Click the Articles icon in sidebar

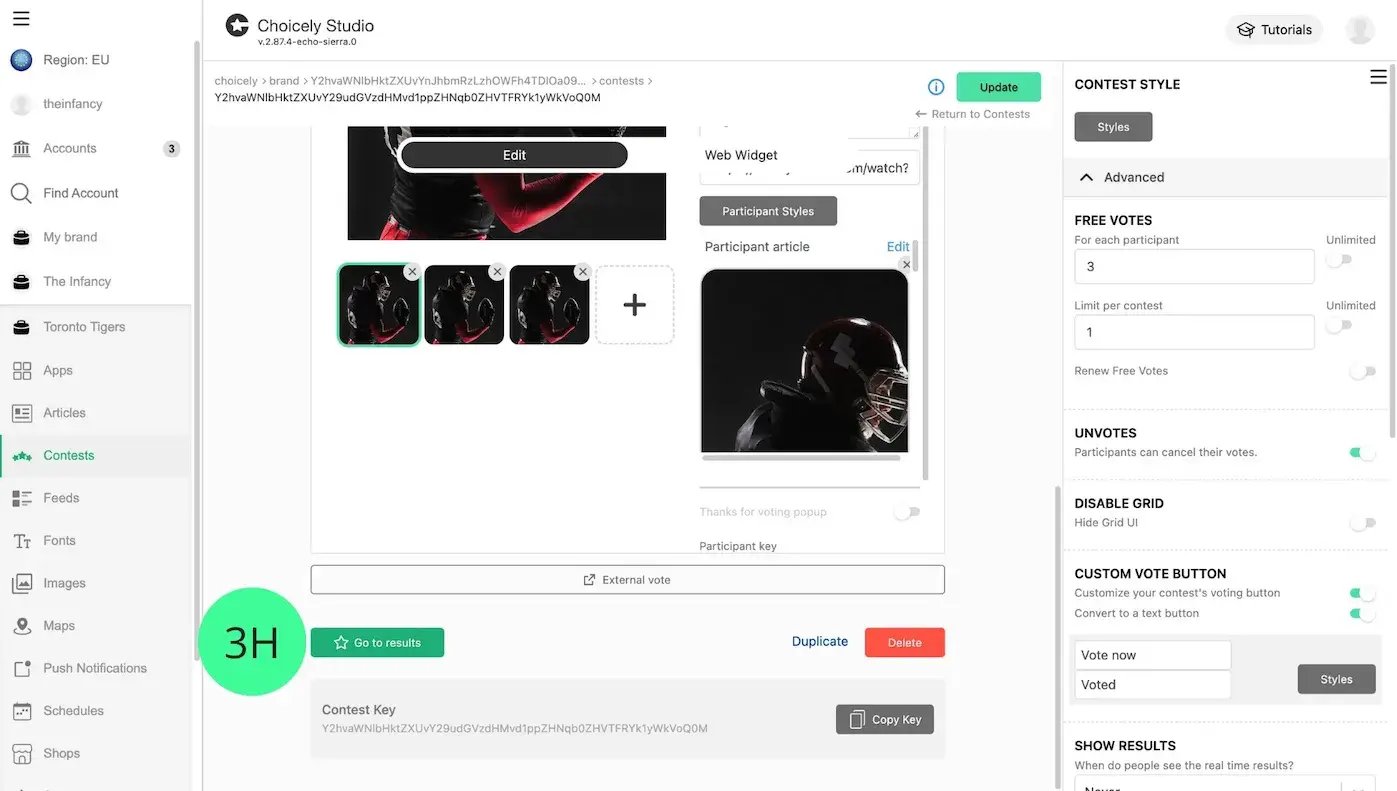coord(22,413)
